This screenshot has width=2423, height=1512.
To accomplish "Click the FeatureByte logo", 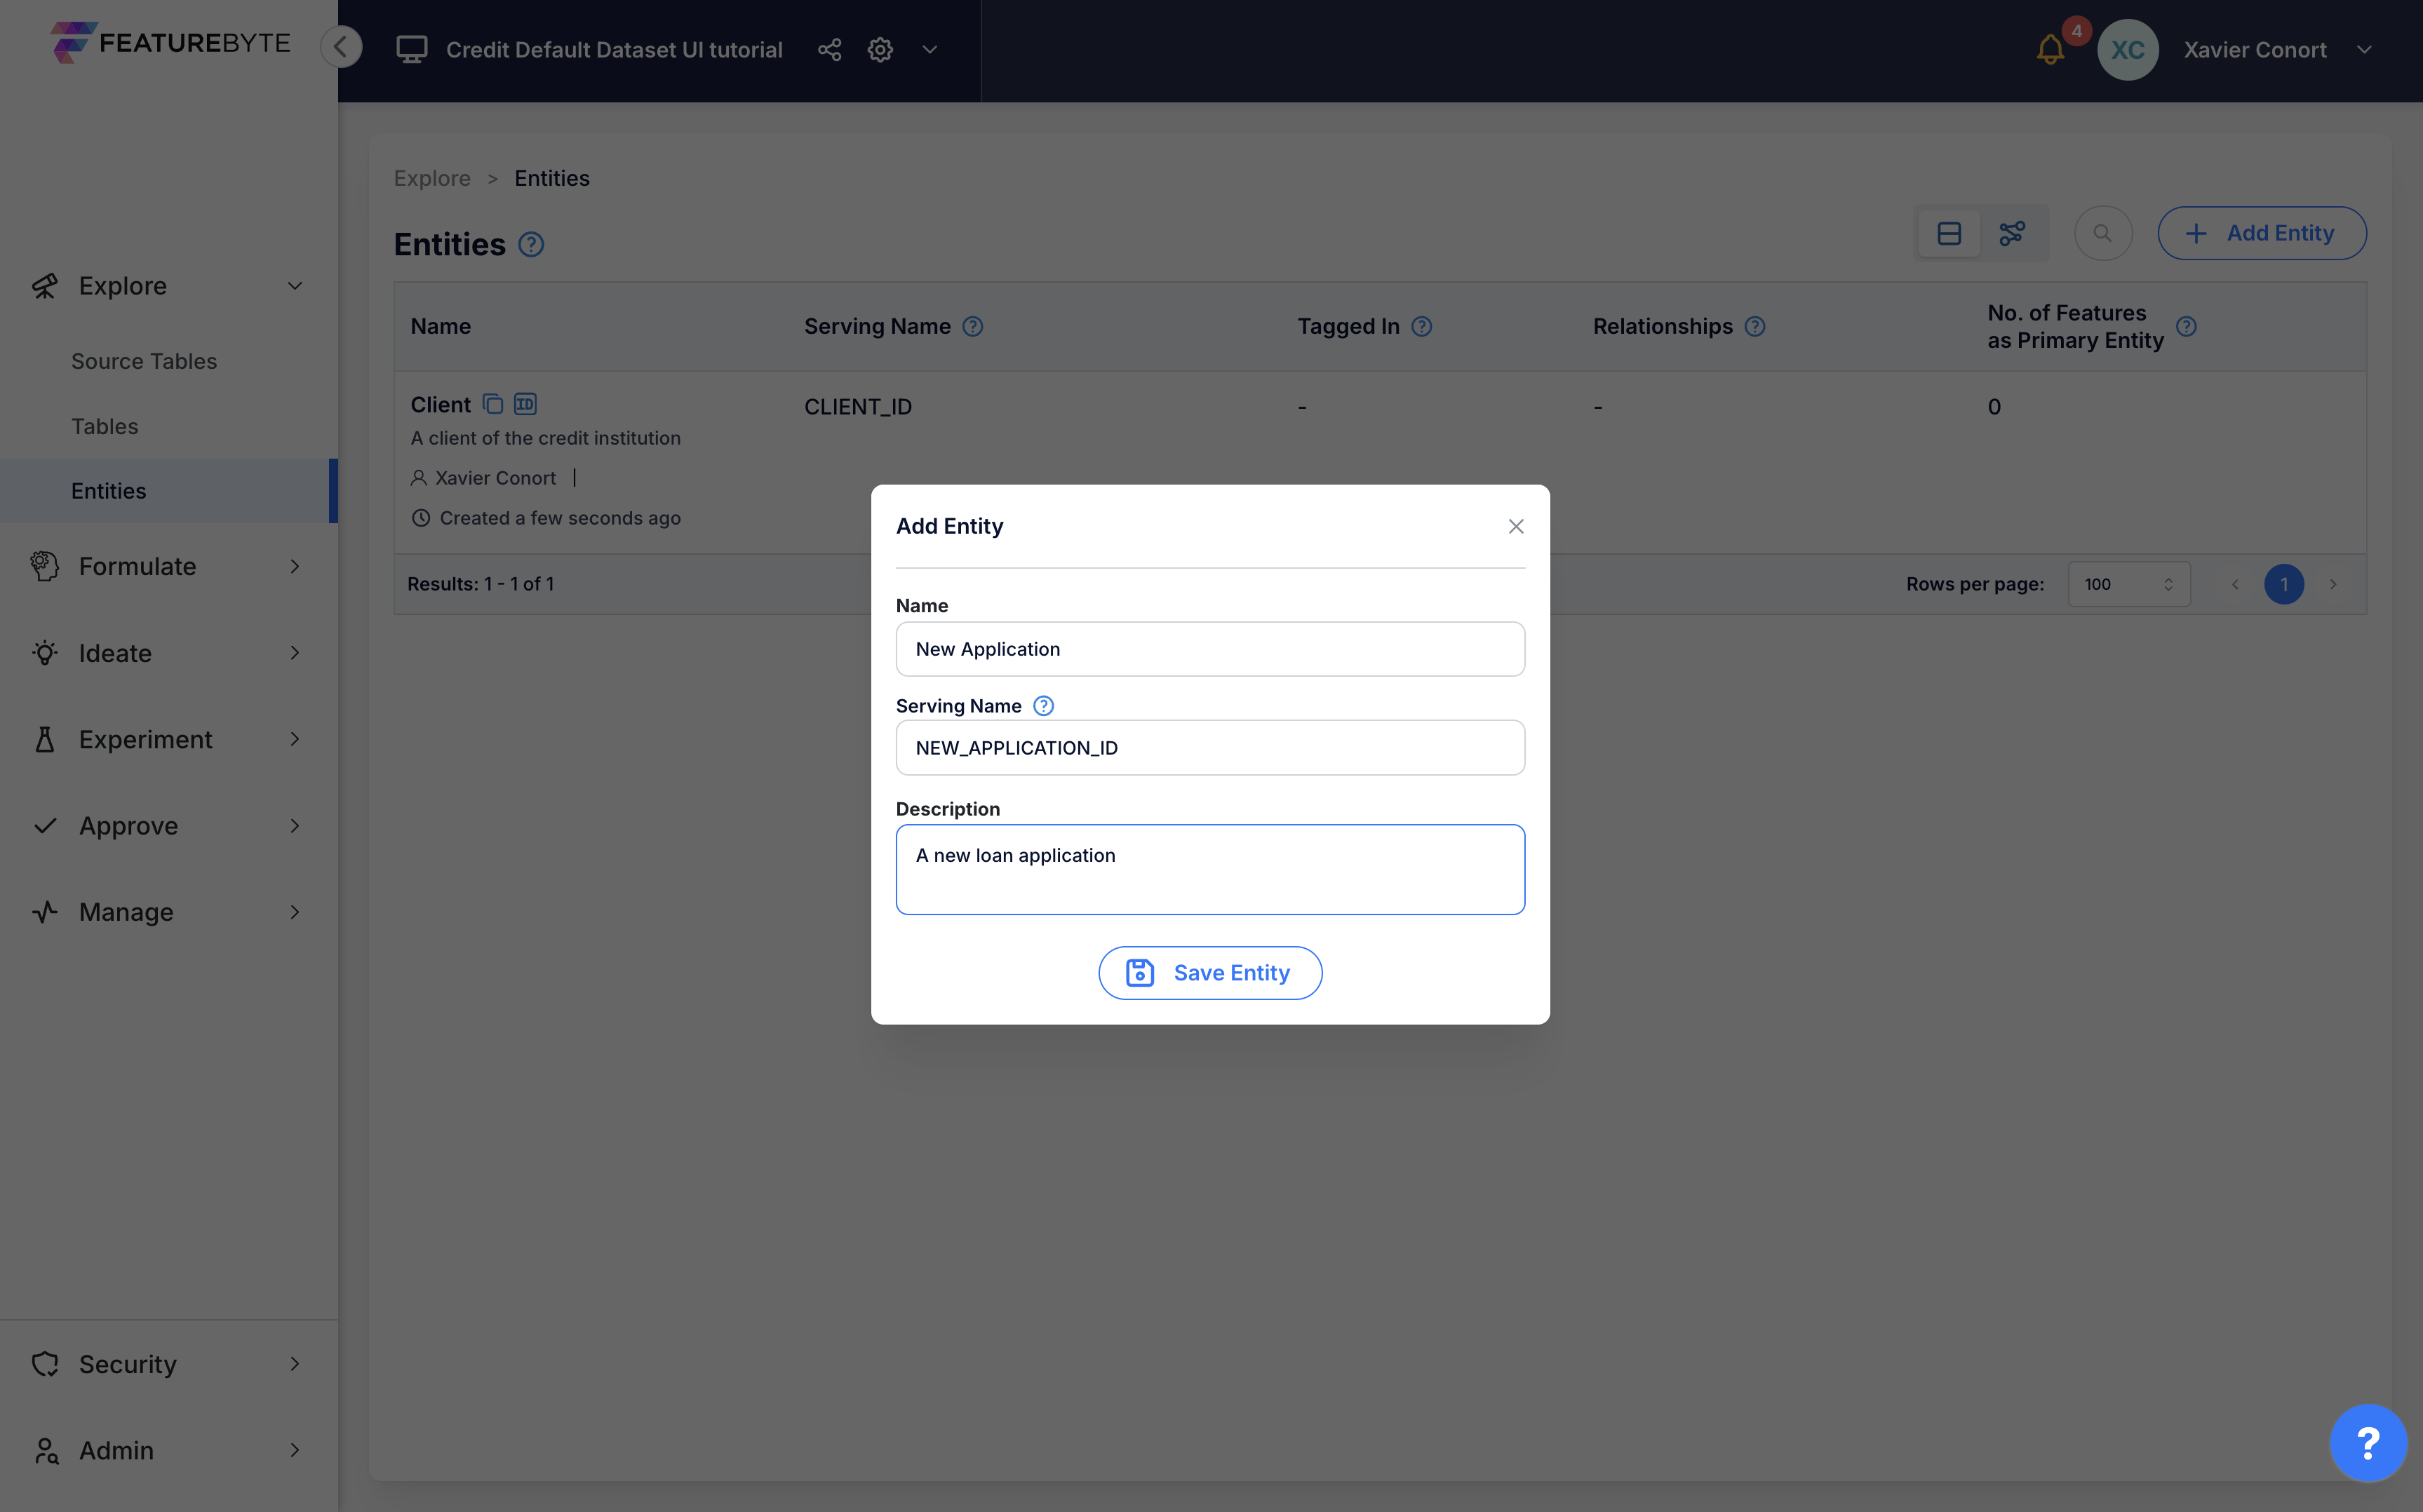I will 170,43.
